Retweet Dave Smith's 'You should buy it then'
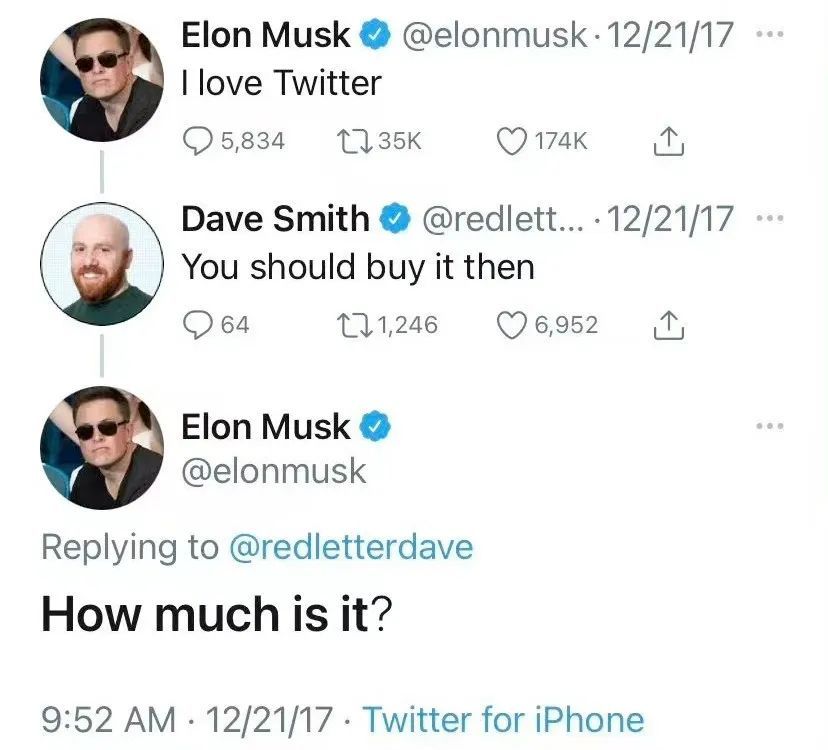The image size is (828, 750). tap(355, 324)
